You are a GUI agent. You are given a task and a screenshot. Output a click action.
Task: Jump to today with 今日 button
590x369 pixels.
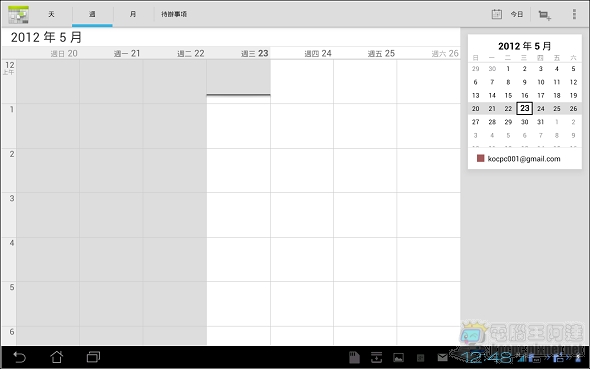[x=517, y=14]
